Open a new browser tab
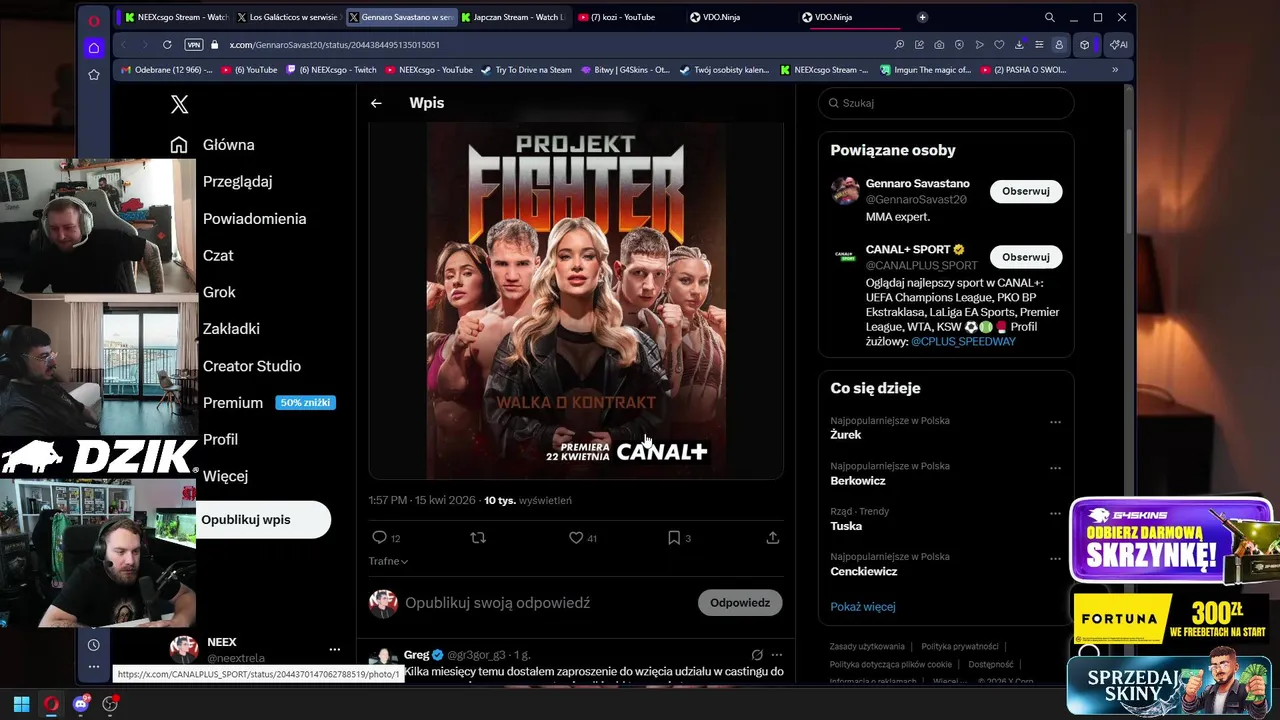1280x720 pixels. 922,17
